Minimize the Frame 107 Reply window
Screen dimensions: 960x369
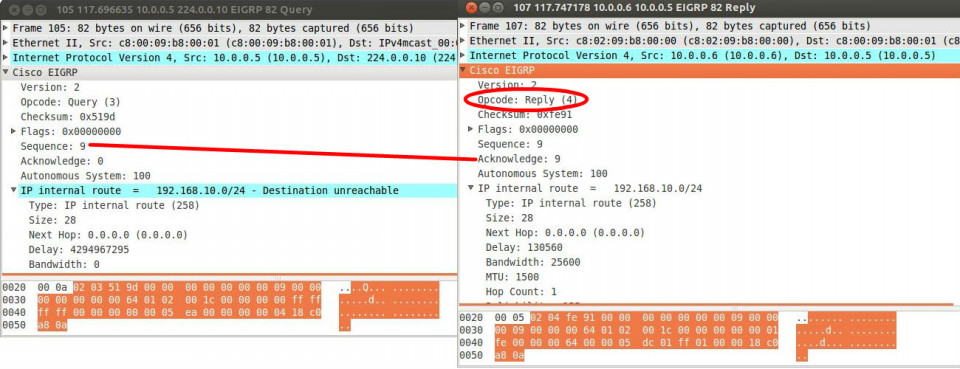pyautogui.click(x=484, y=8)
